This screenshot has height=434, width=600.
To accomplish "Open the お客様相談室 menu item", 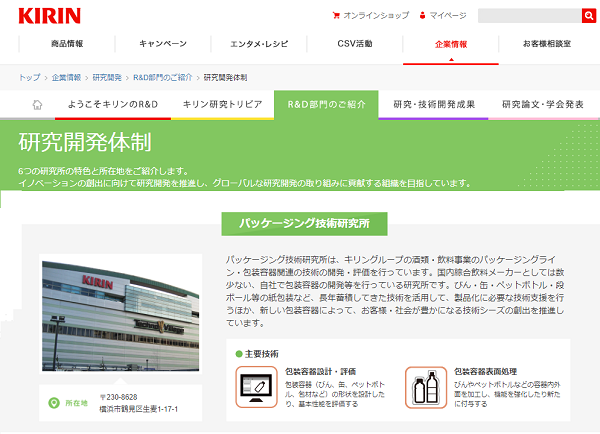I will (x=547, y=45).
